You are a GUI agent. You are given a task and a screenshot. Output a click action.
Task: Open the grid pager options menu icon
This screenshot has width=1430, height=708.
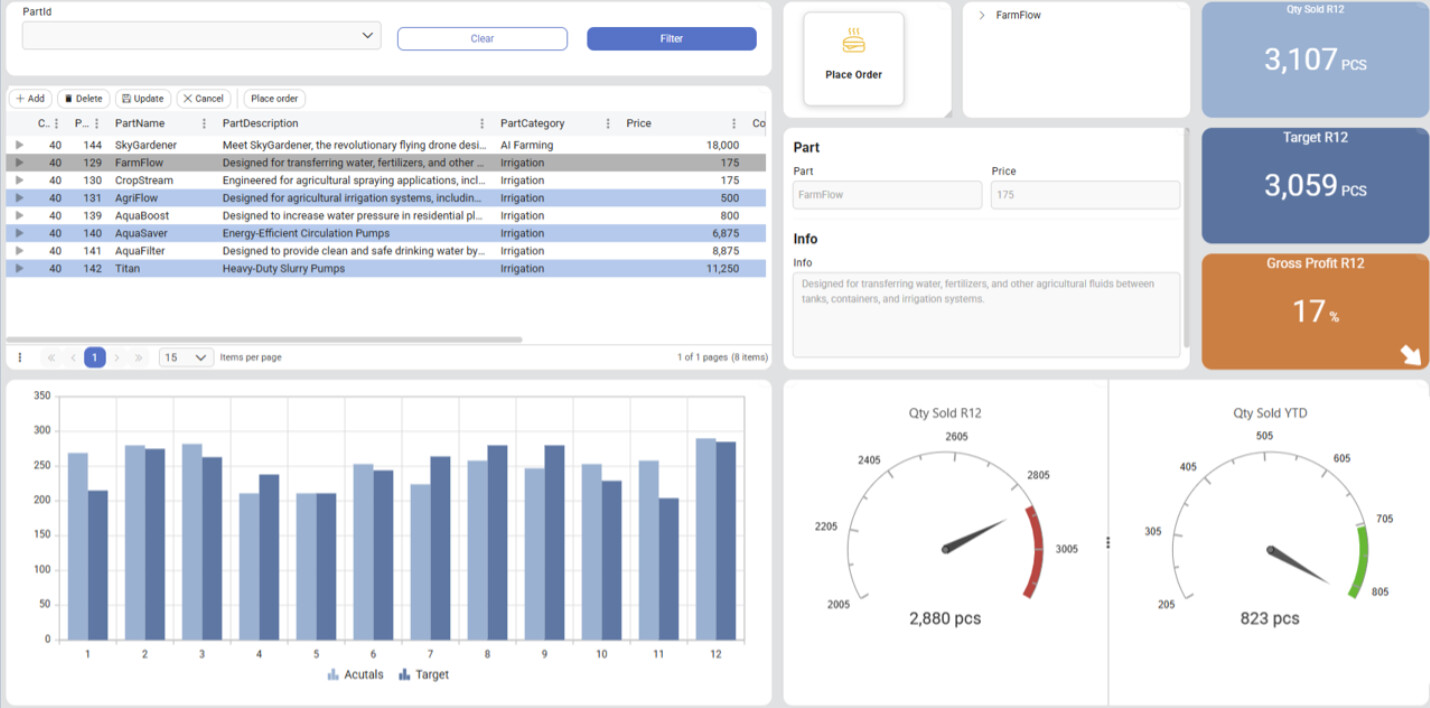[20, 357]
